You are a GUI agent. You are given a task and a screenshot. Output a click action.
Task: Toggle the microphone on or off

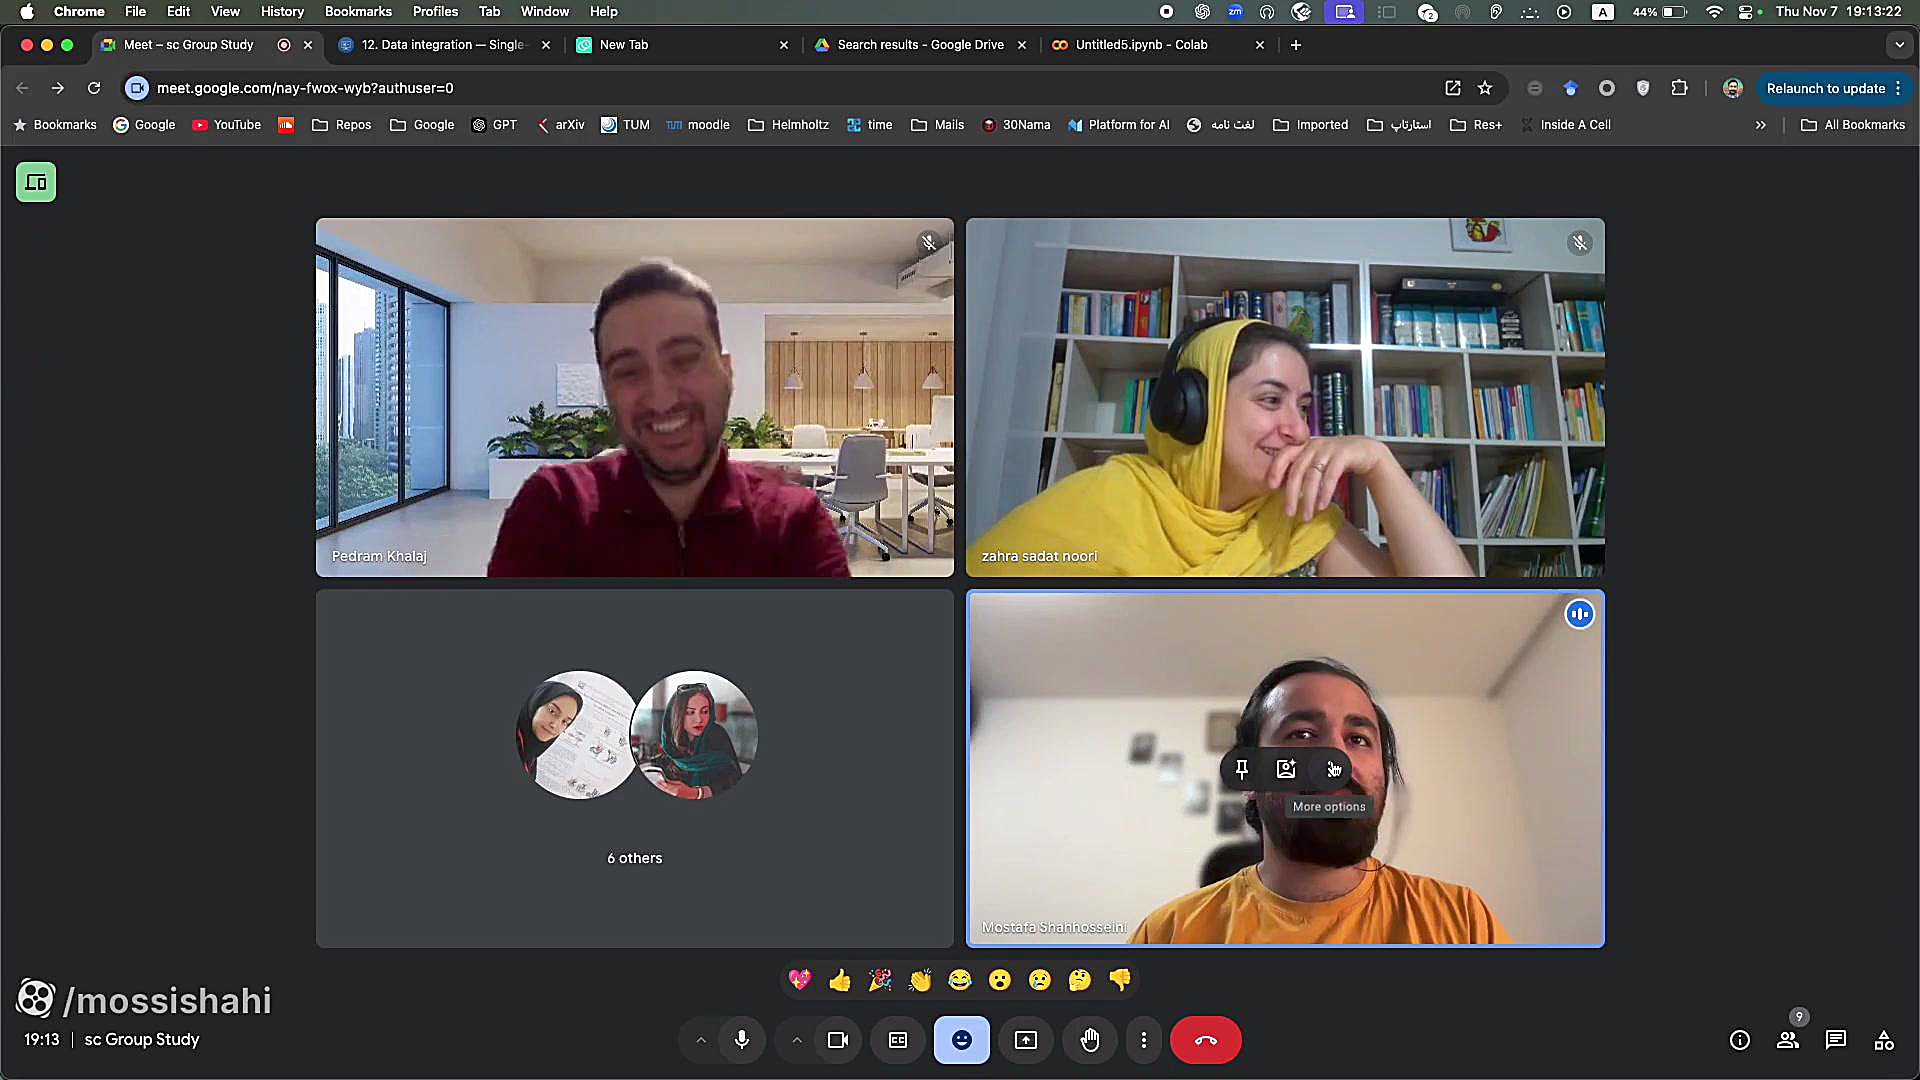pyautogui.click(x=741, y=1040)
